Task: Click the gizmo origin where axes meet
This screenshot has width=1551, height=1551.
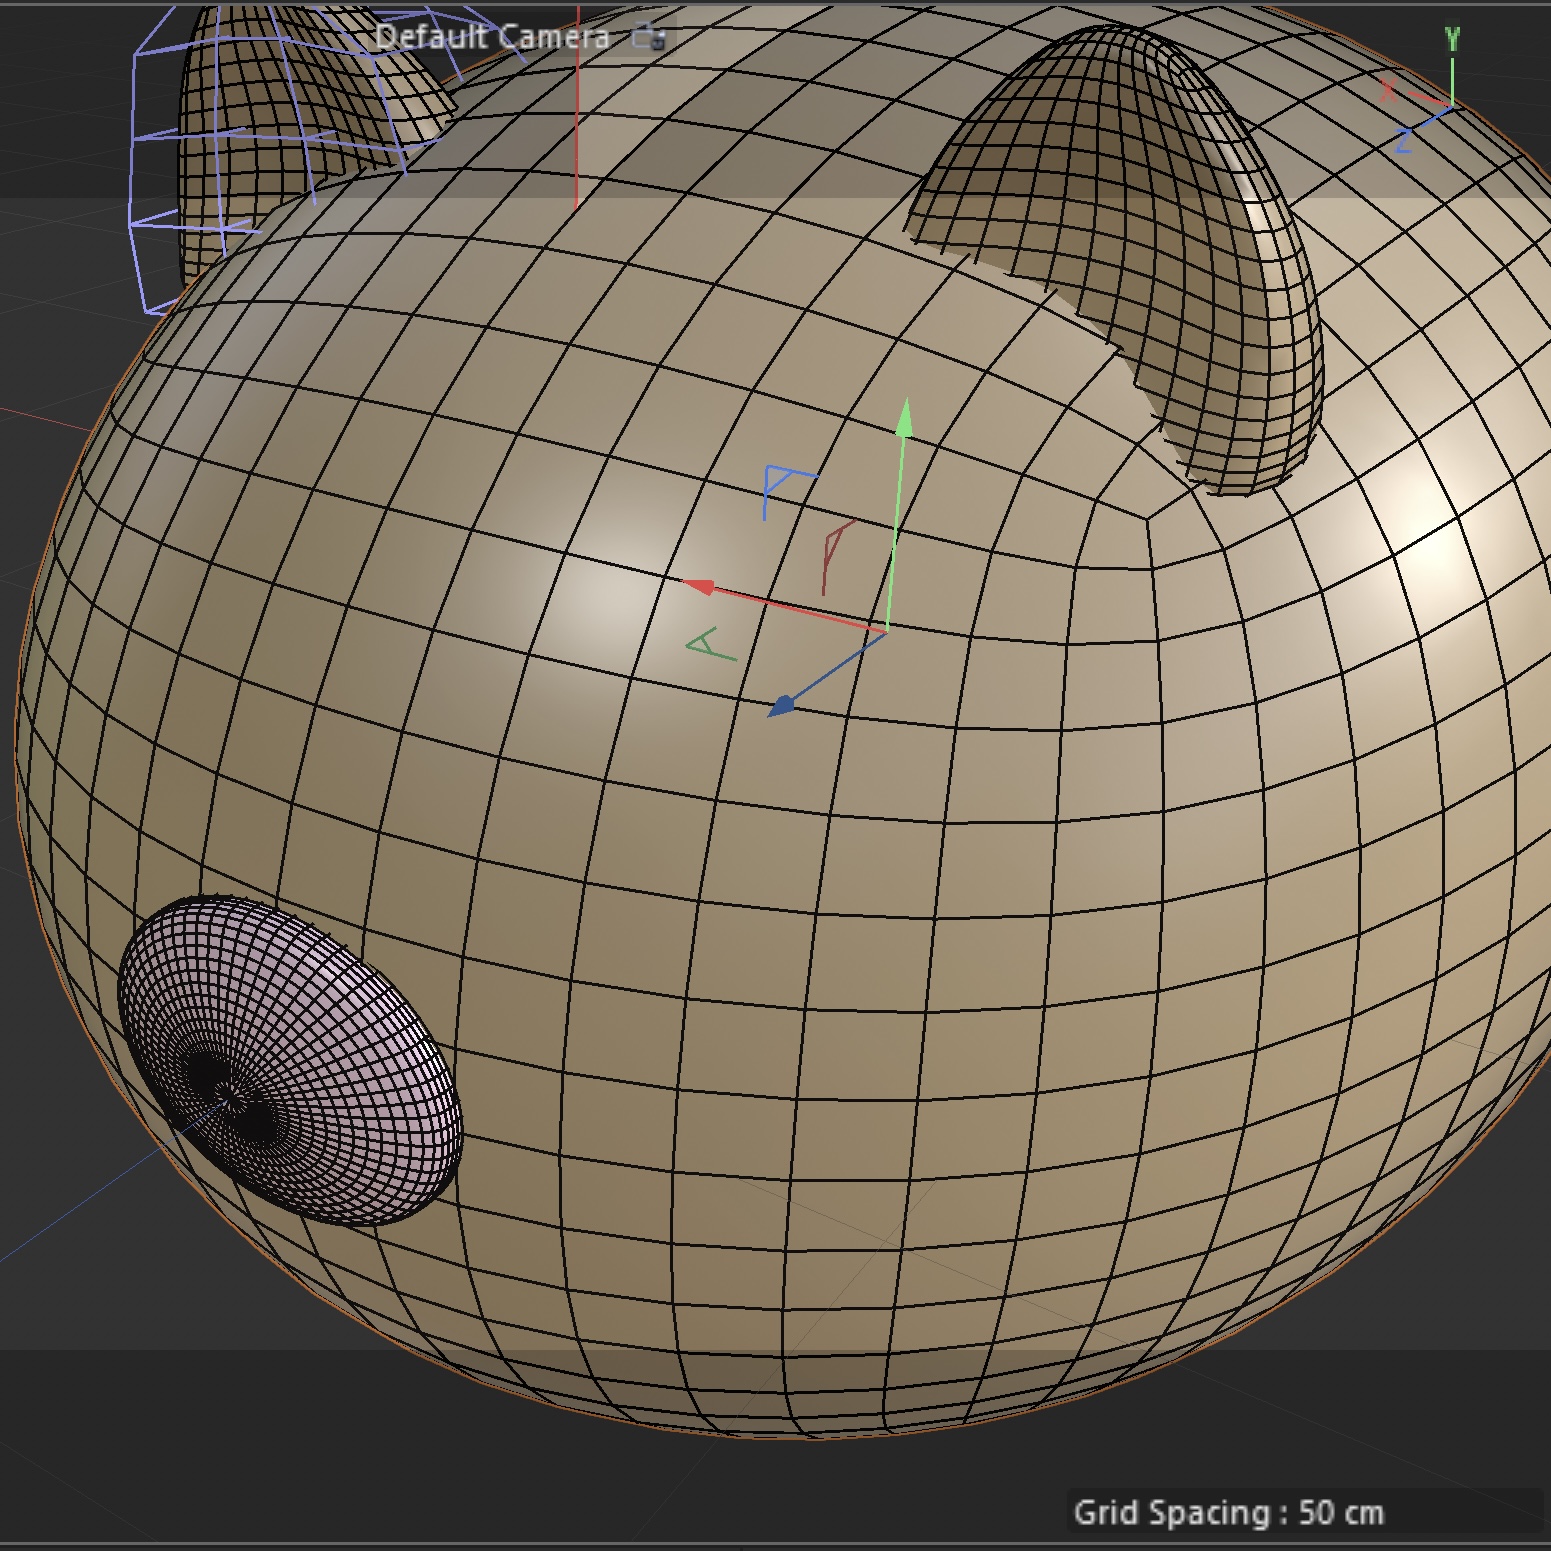Action: pyautogui.click(x=886, y=631)
